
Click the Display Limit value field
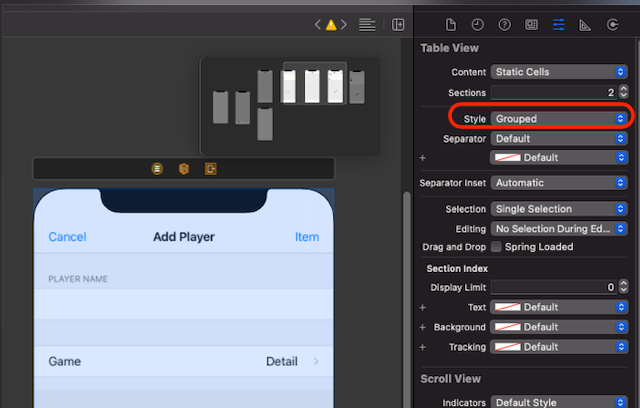pos(554,287)
